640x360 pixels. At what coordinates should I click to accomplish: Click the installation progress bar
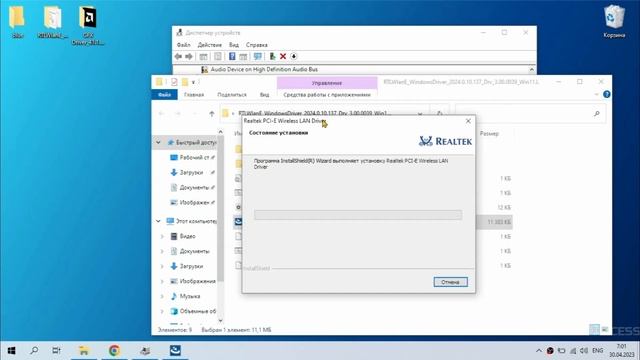[x=358, y=215]
